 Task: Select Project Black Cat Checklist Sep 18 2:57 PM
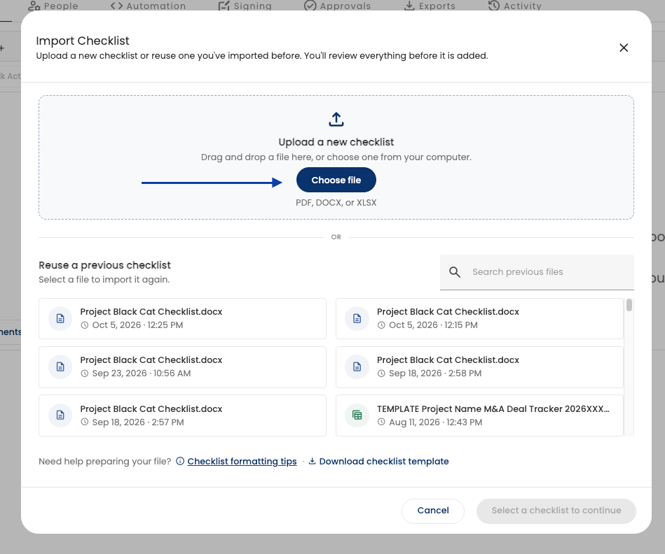click(182, 415)
